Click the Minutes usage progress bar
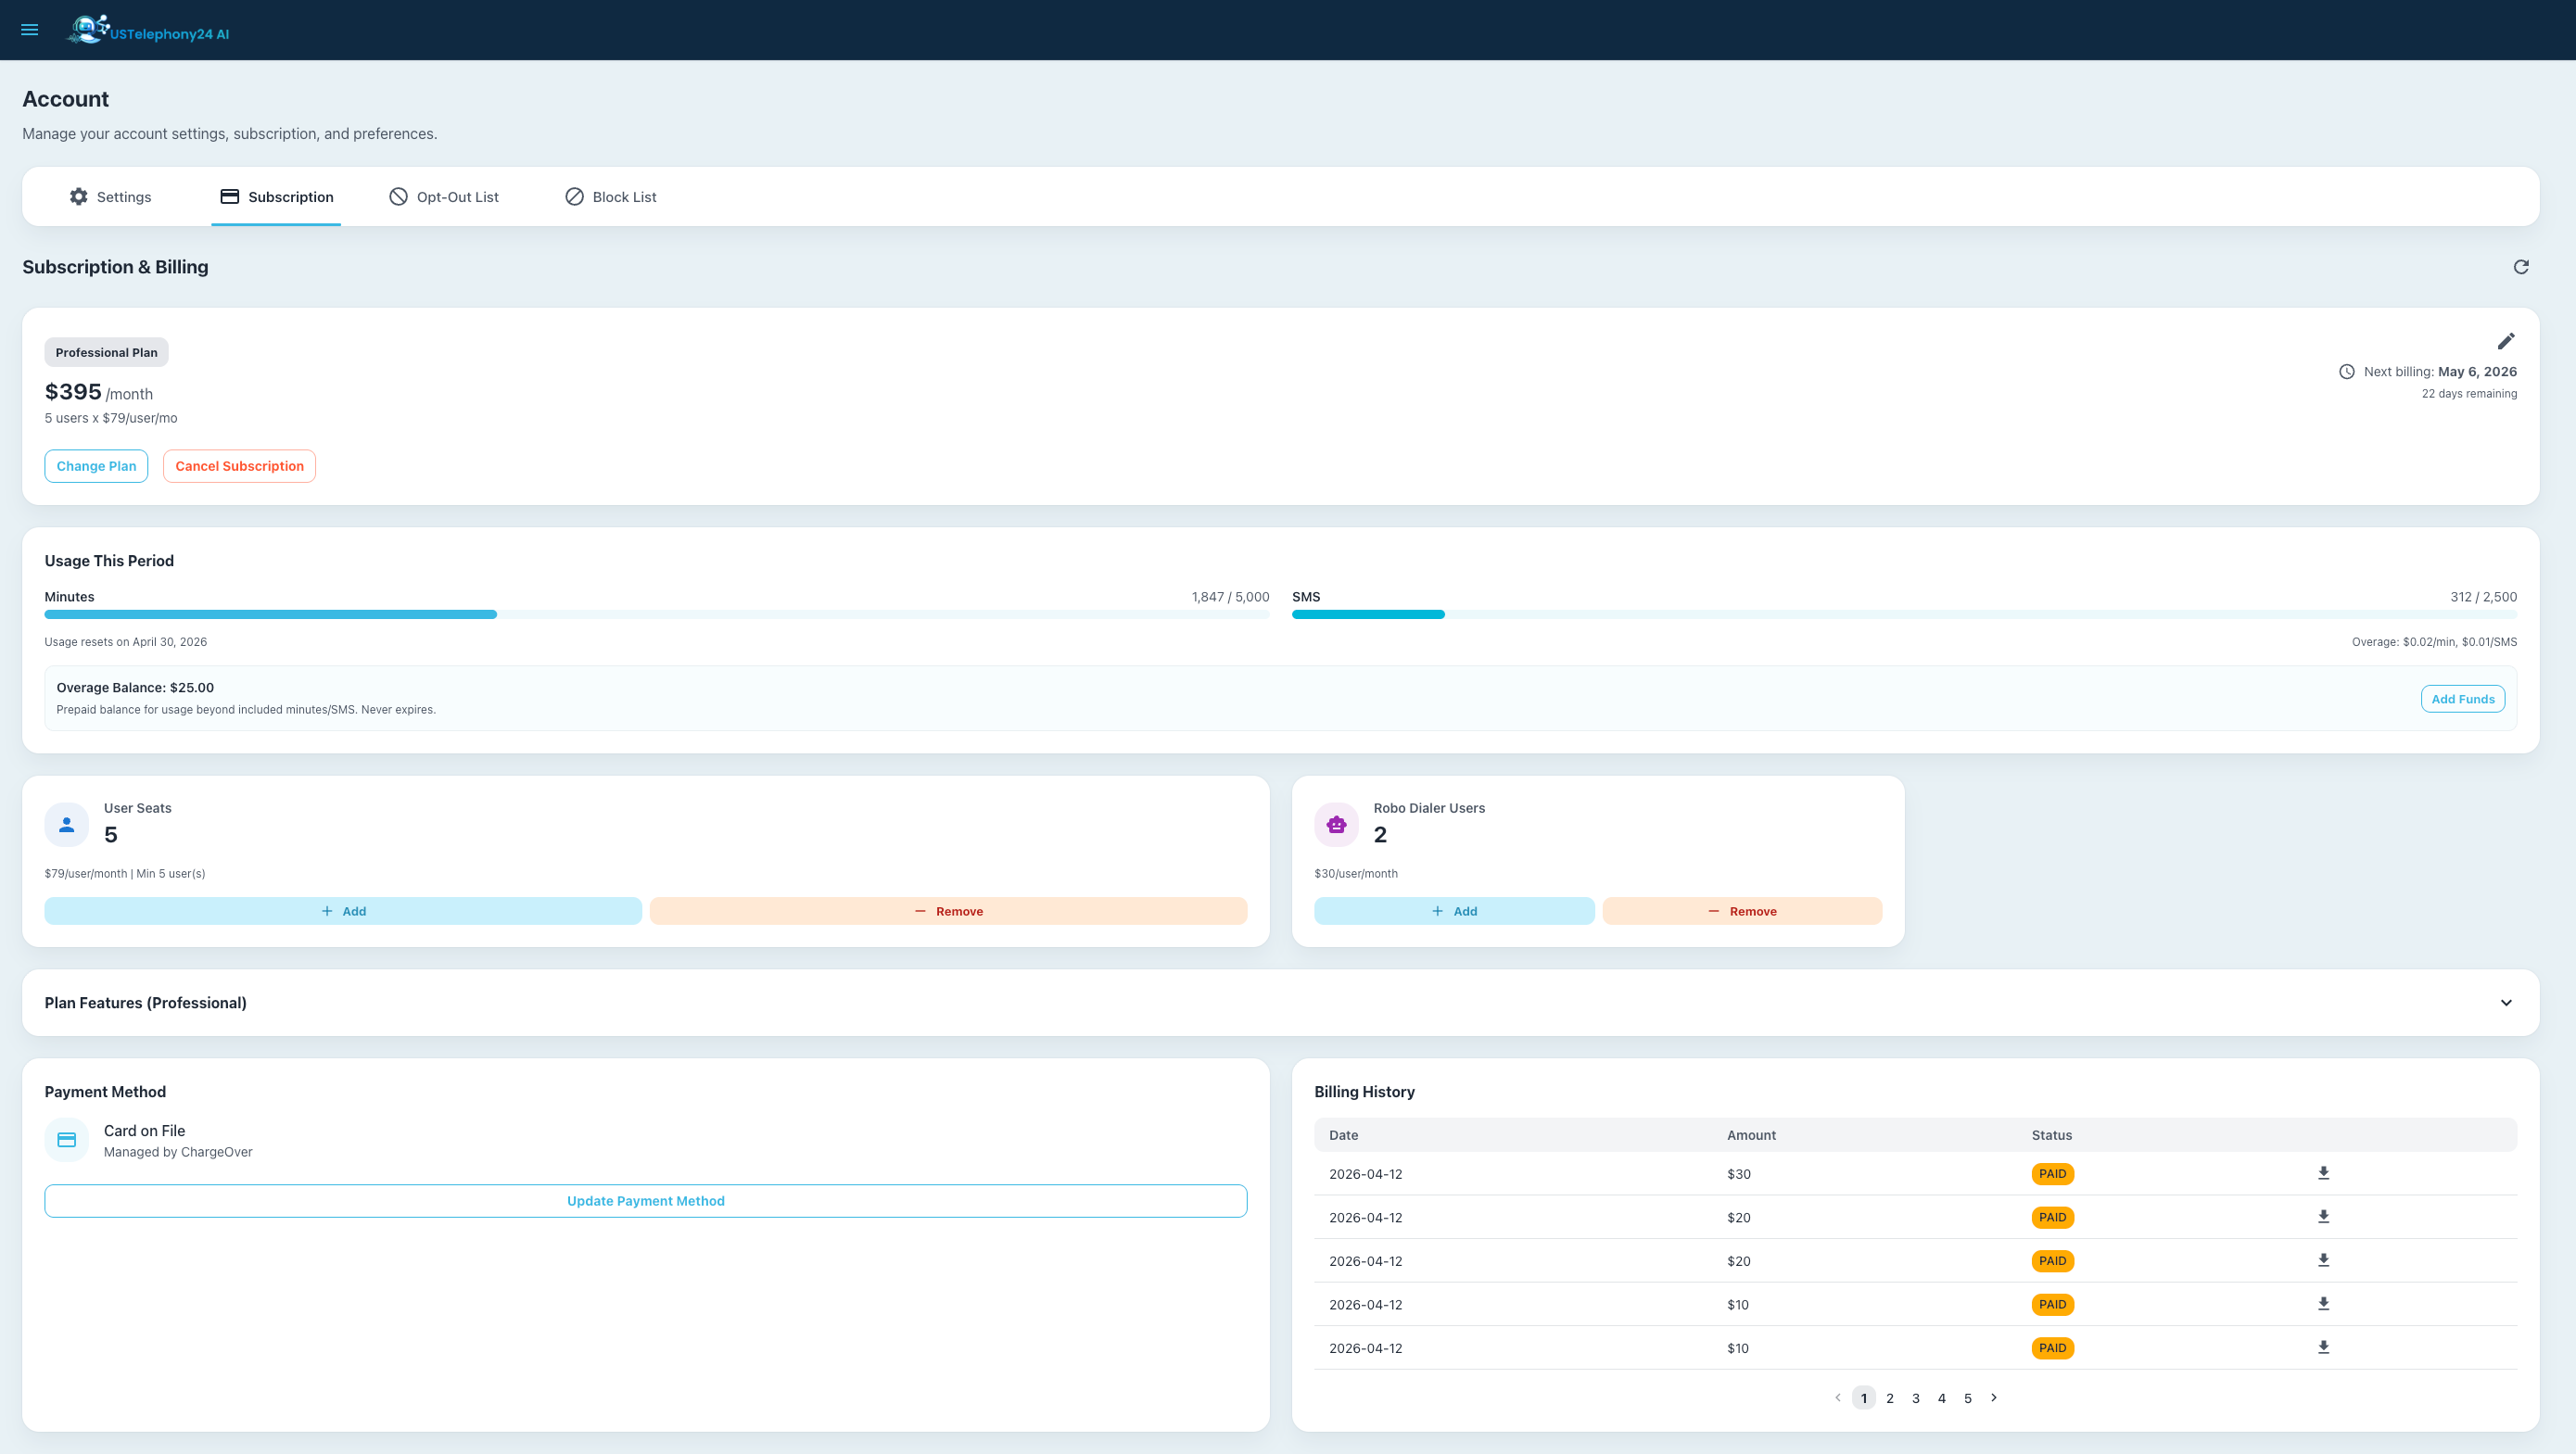 point(656,615)
